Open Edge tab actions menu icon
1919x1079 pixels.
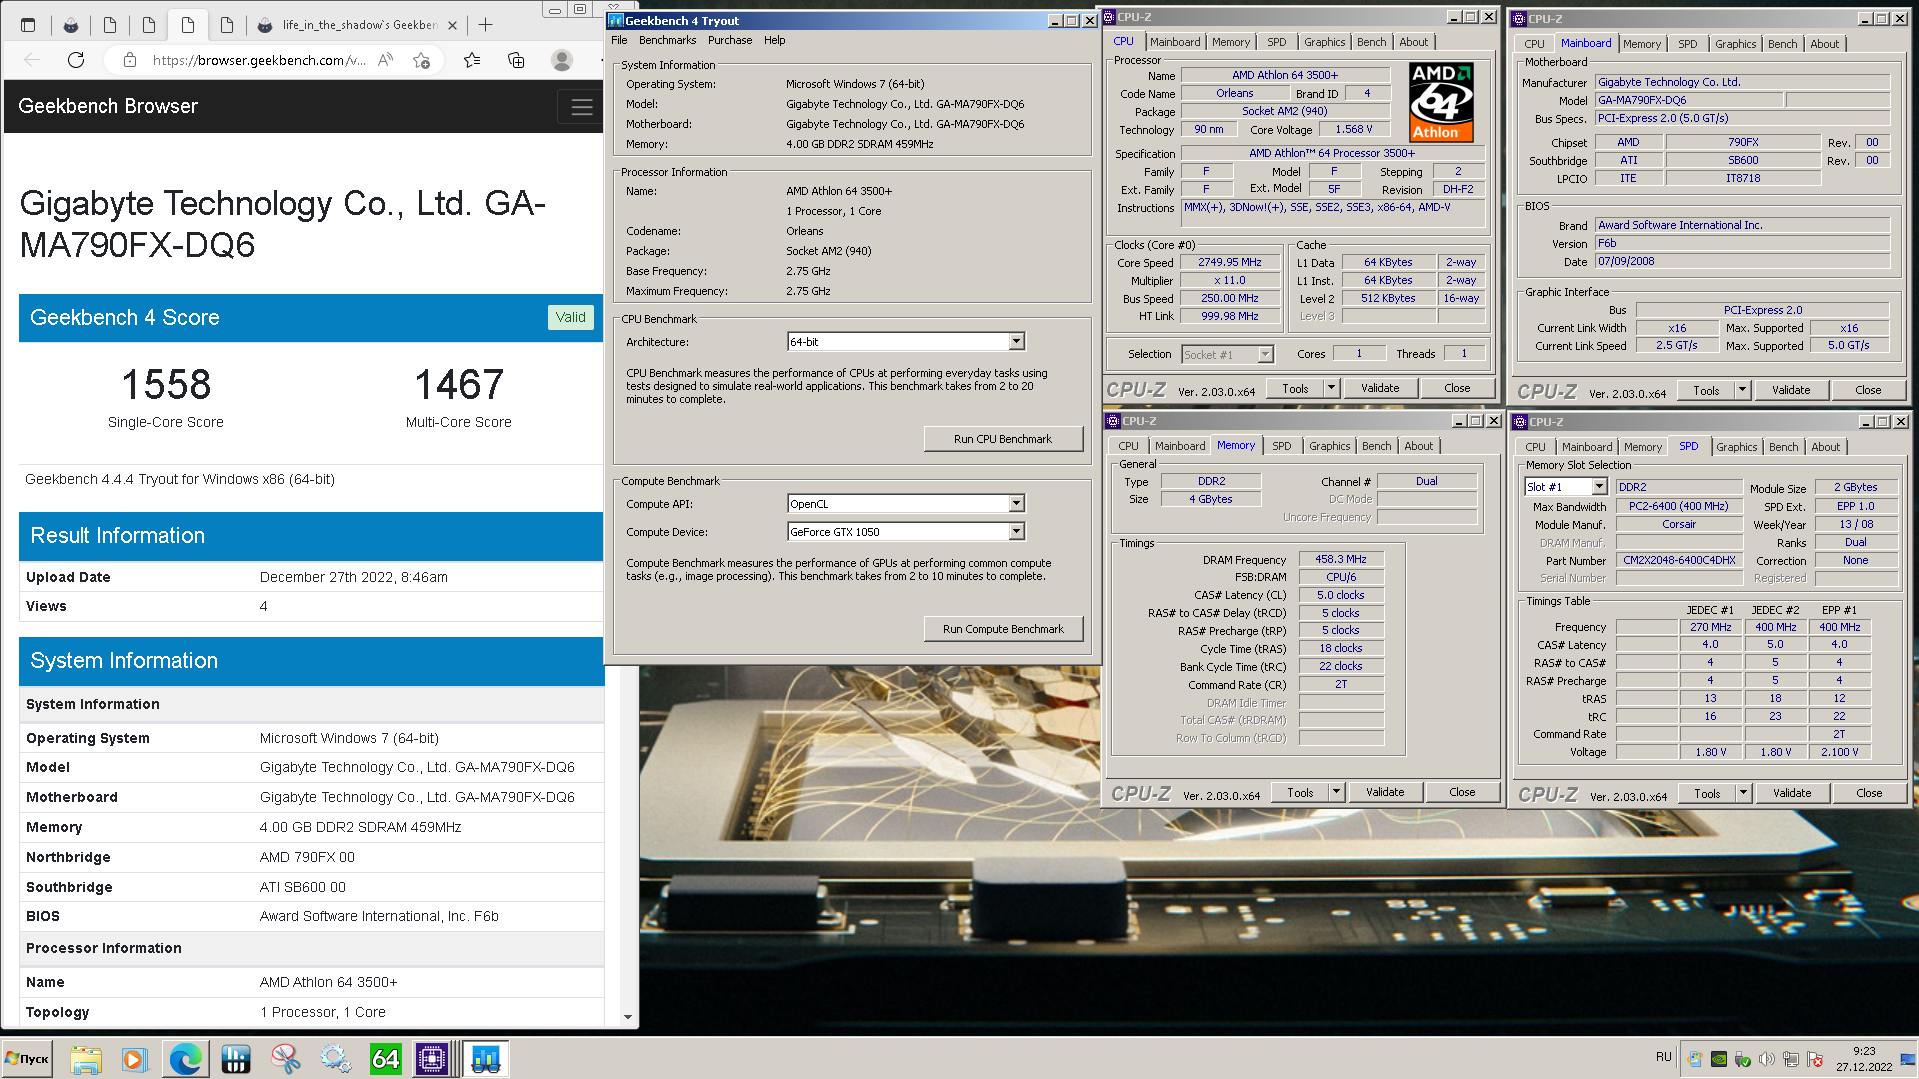(28, 25)
